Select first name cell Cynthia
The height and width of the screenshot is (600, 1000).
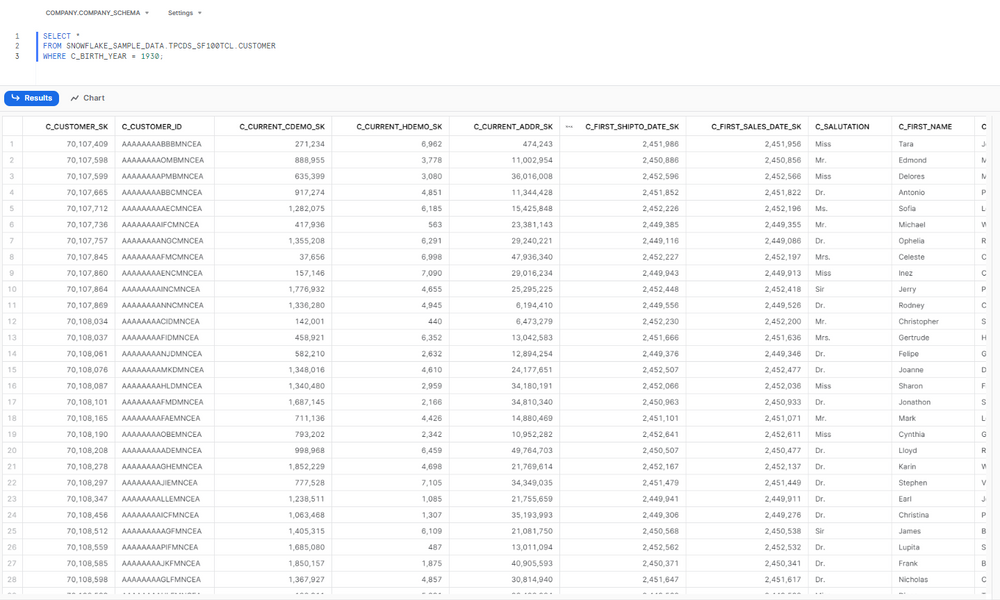[x=911, y=434]
